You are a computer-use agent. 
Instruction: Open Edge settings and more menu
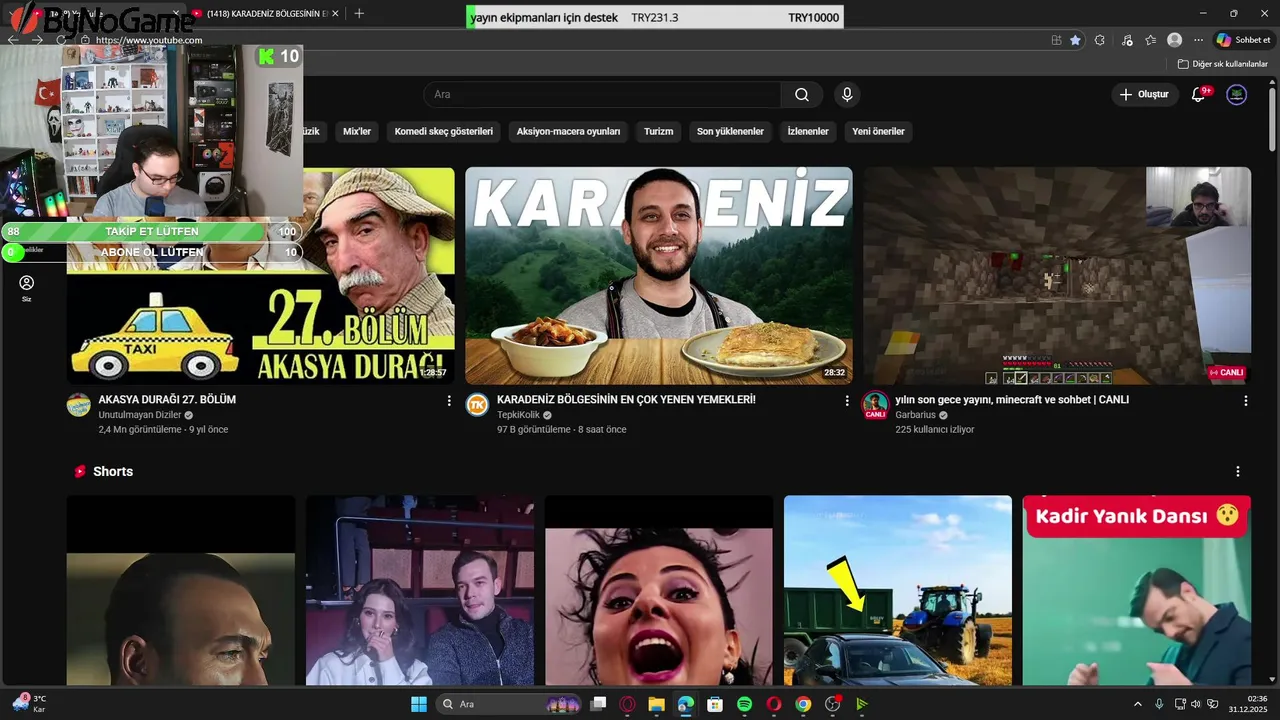[x=1198, y=40]
